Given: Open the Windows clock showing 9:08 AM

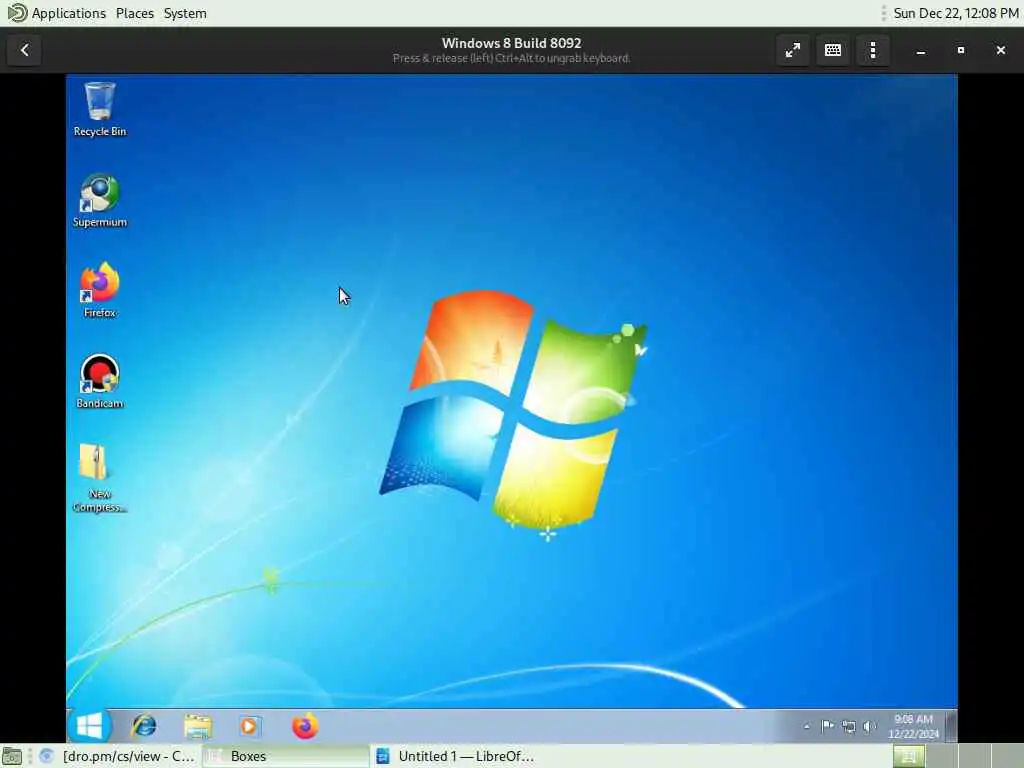Looking at the screenshot, I should pyautogui.click(x=913, y=726).
